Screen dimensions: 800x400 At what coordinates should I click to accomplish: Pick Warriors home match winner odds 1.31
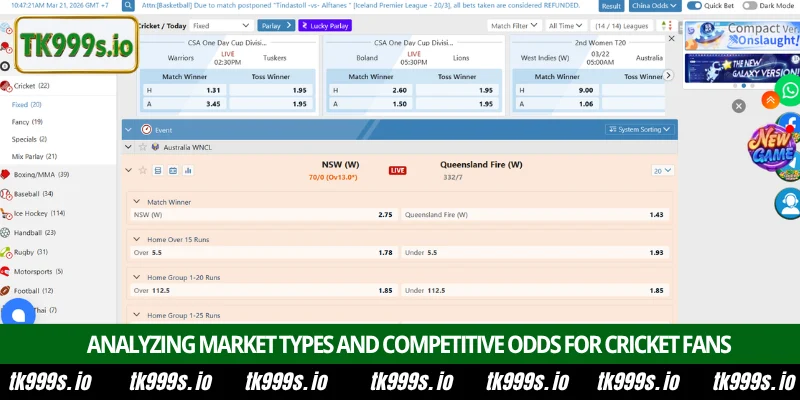click(184, 90)
